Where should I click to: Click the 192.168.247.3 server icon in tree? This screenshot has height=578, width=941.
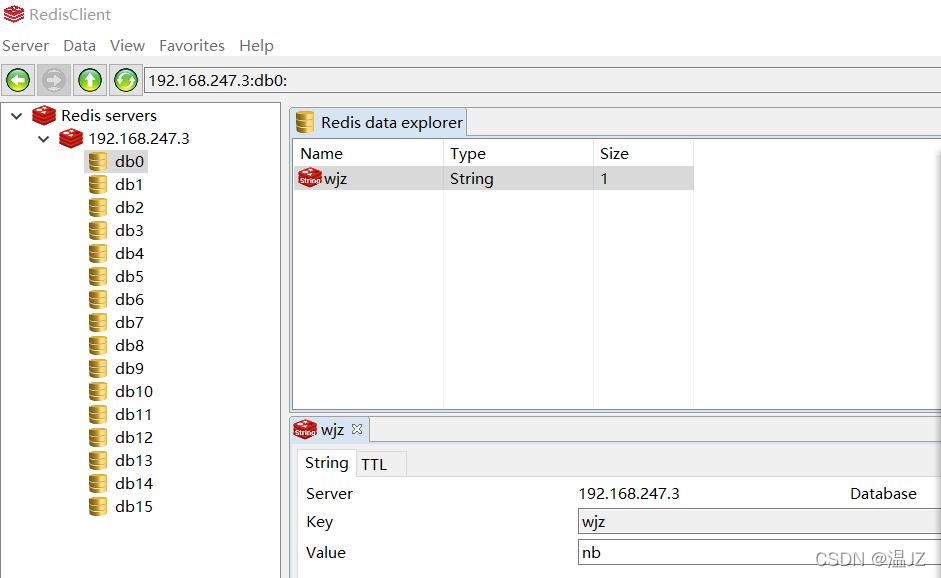[x=71, y=138]
